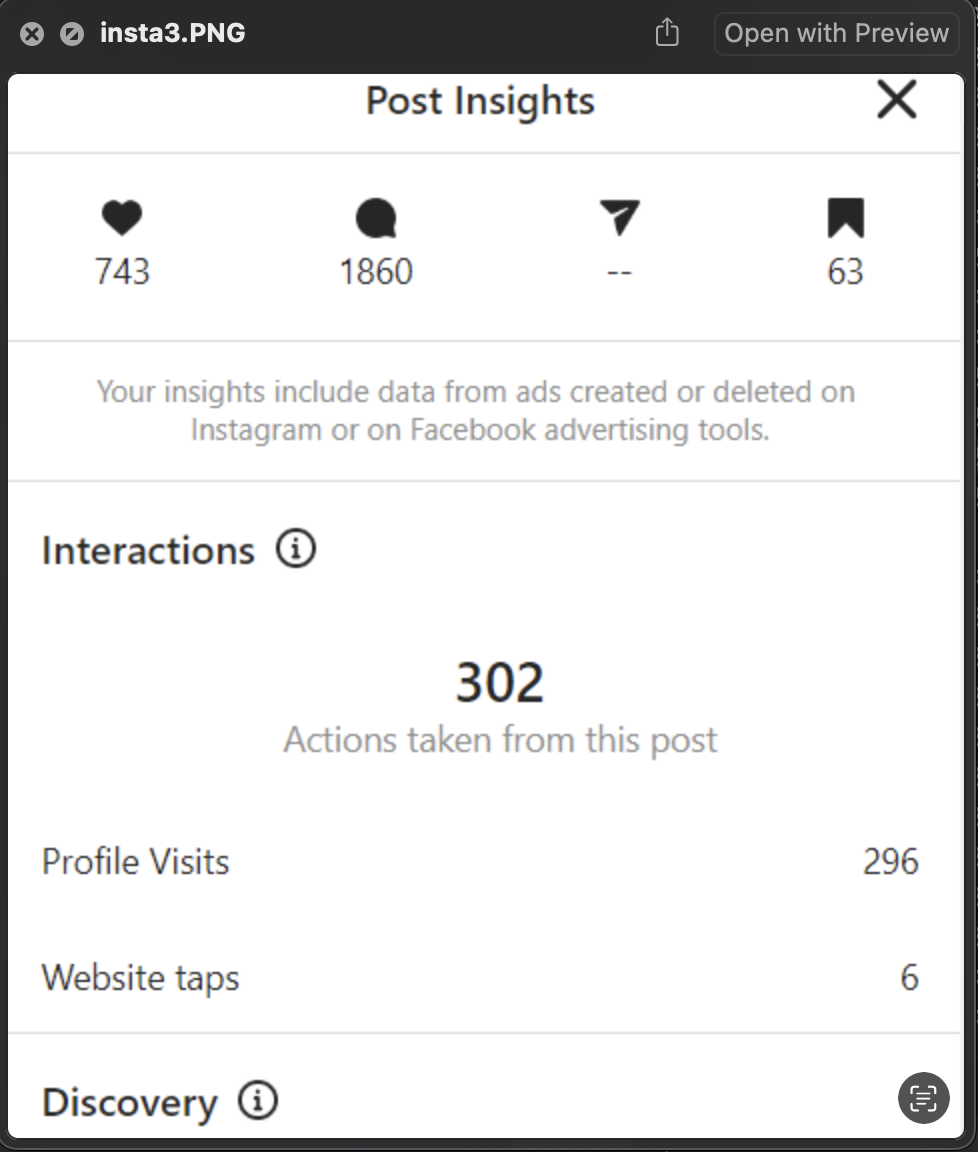978x1152 pixels.
Task: Click the bookmark saves icon
Action: pos(845,217)
